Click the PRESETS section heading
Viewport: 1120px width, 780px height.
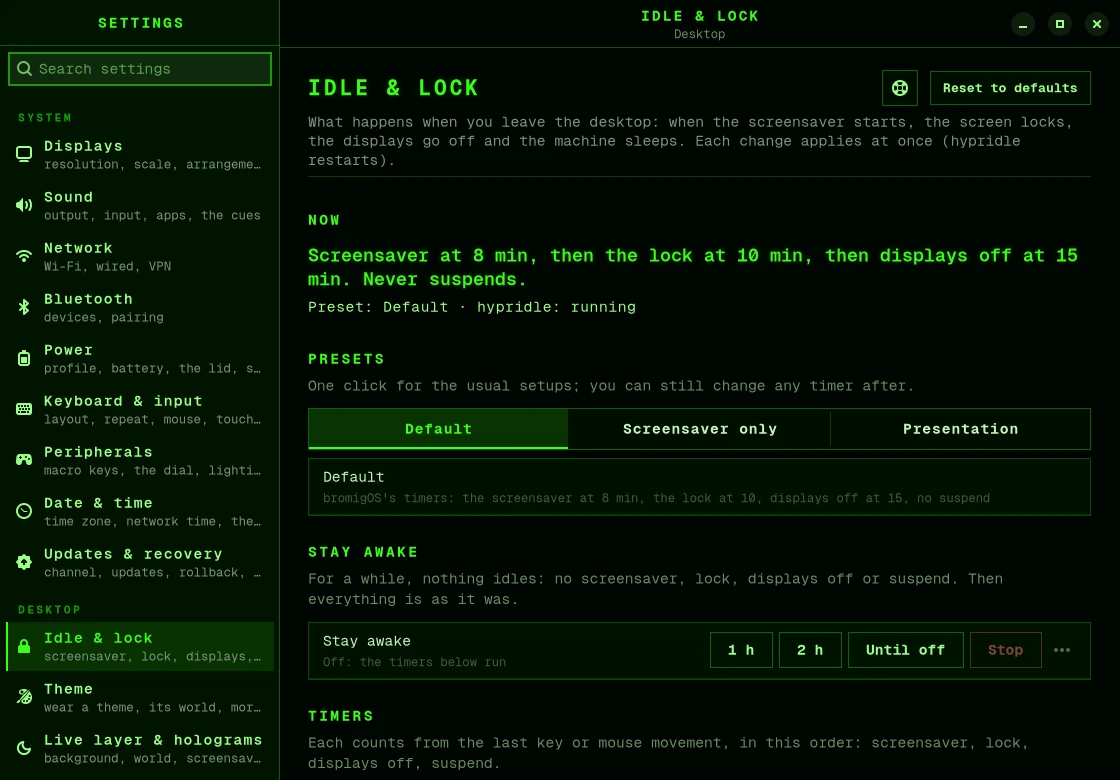346,359
